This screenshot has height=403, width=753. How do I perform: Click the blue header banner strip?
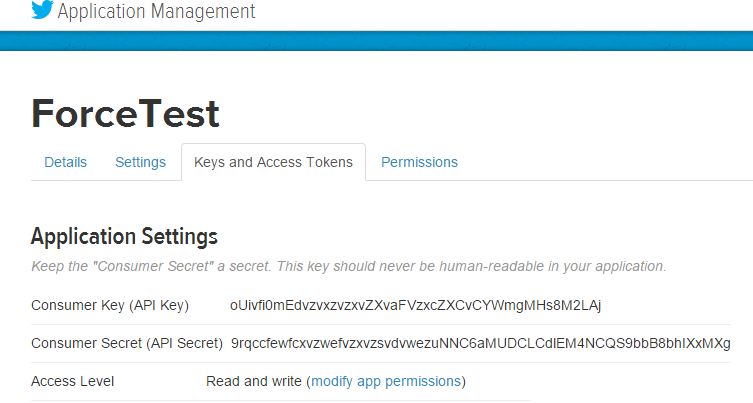[376, 41]
